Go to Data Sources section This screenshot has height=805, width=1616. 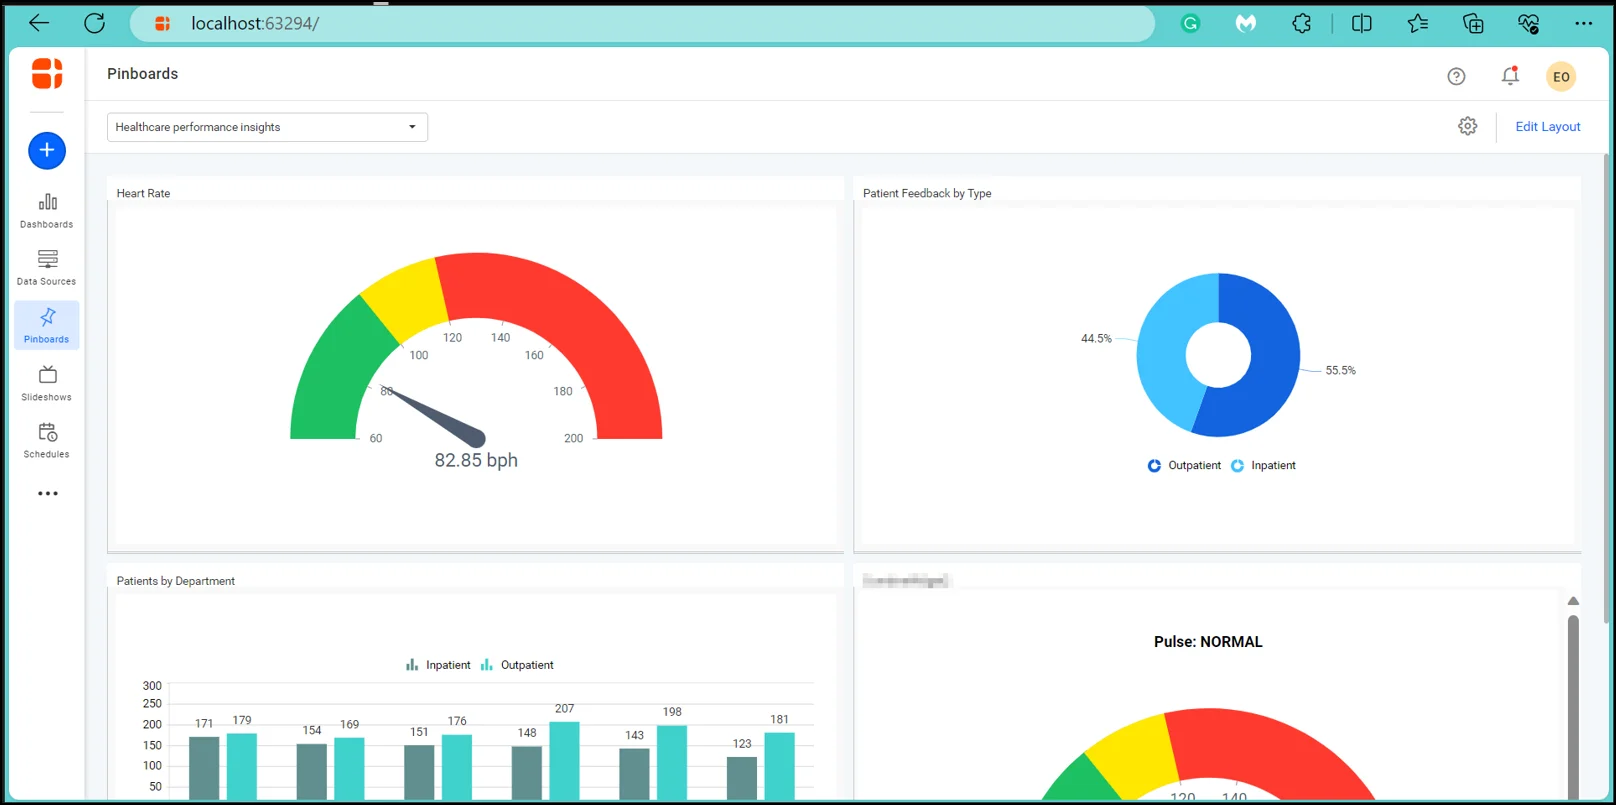(47, 268)
